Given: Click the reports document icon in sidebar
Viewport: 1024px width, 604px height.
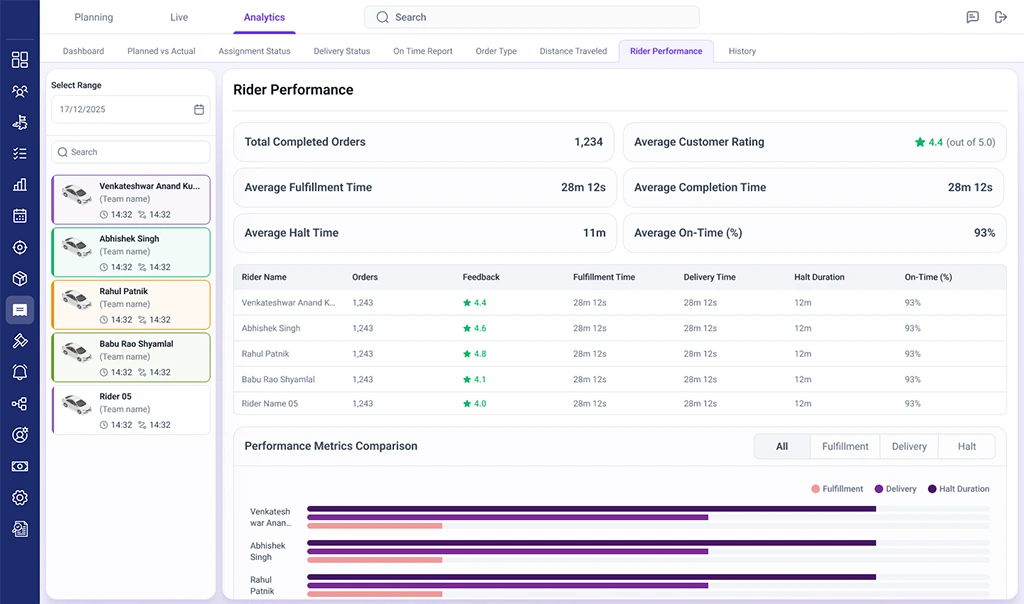Looking at the screenshot, I should click(20, 529).
